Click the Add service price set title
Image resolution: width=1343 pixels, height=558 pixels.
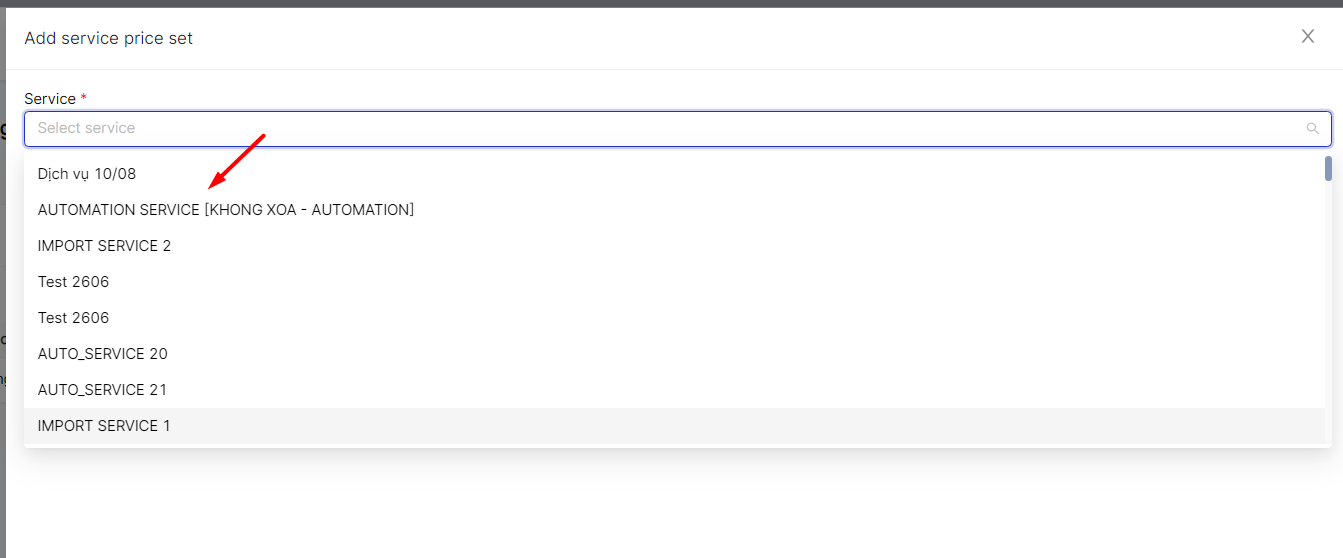(108, 38)
